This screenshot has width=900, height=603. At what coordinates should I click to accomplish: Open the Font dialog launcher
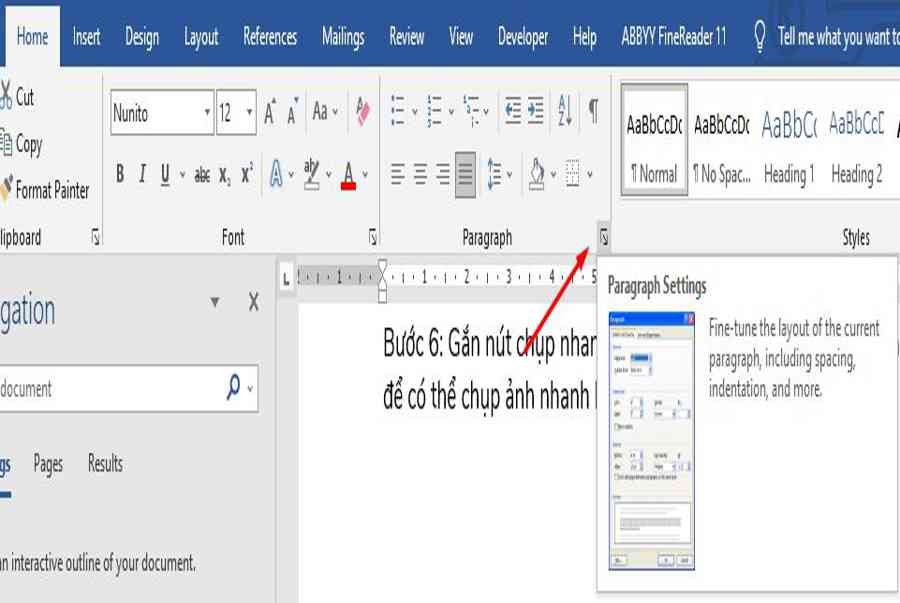click(x=373, y=237)
